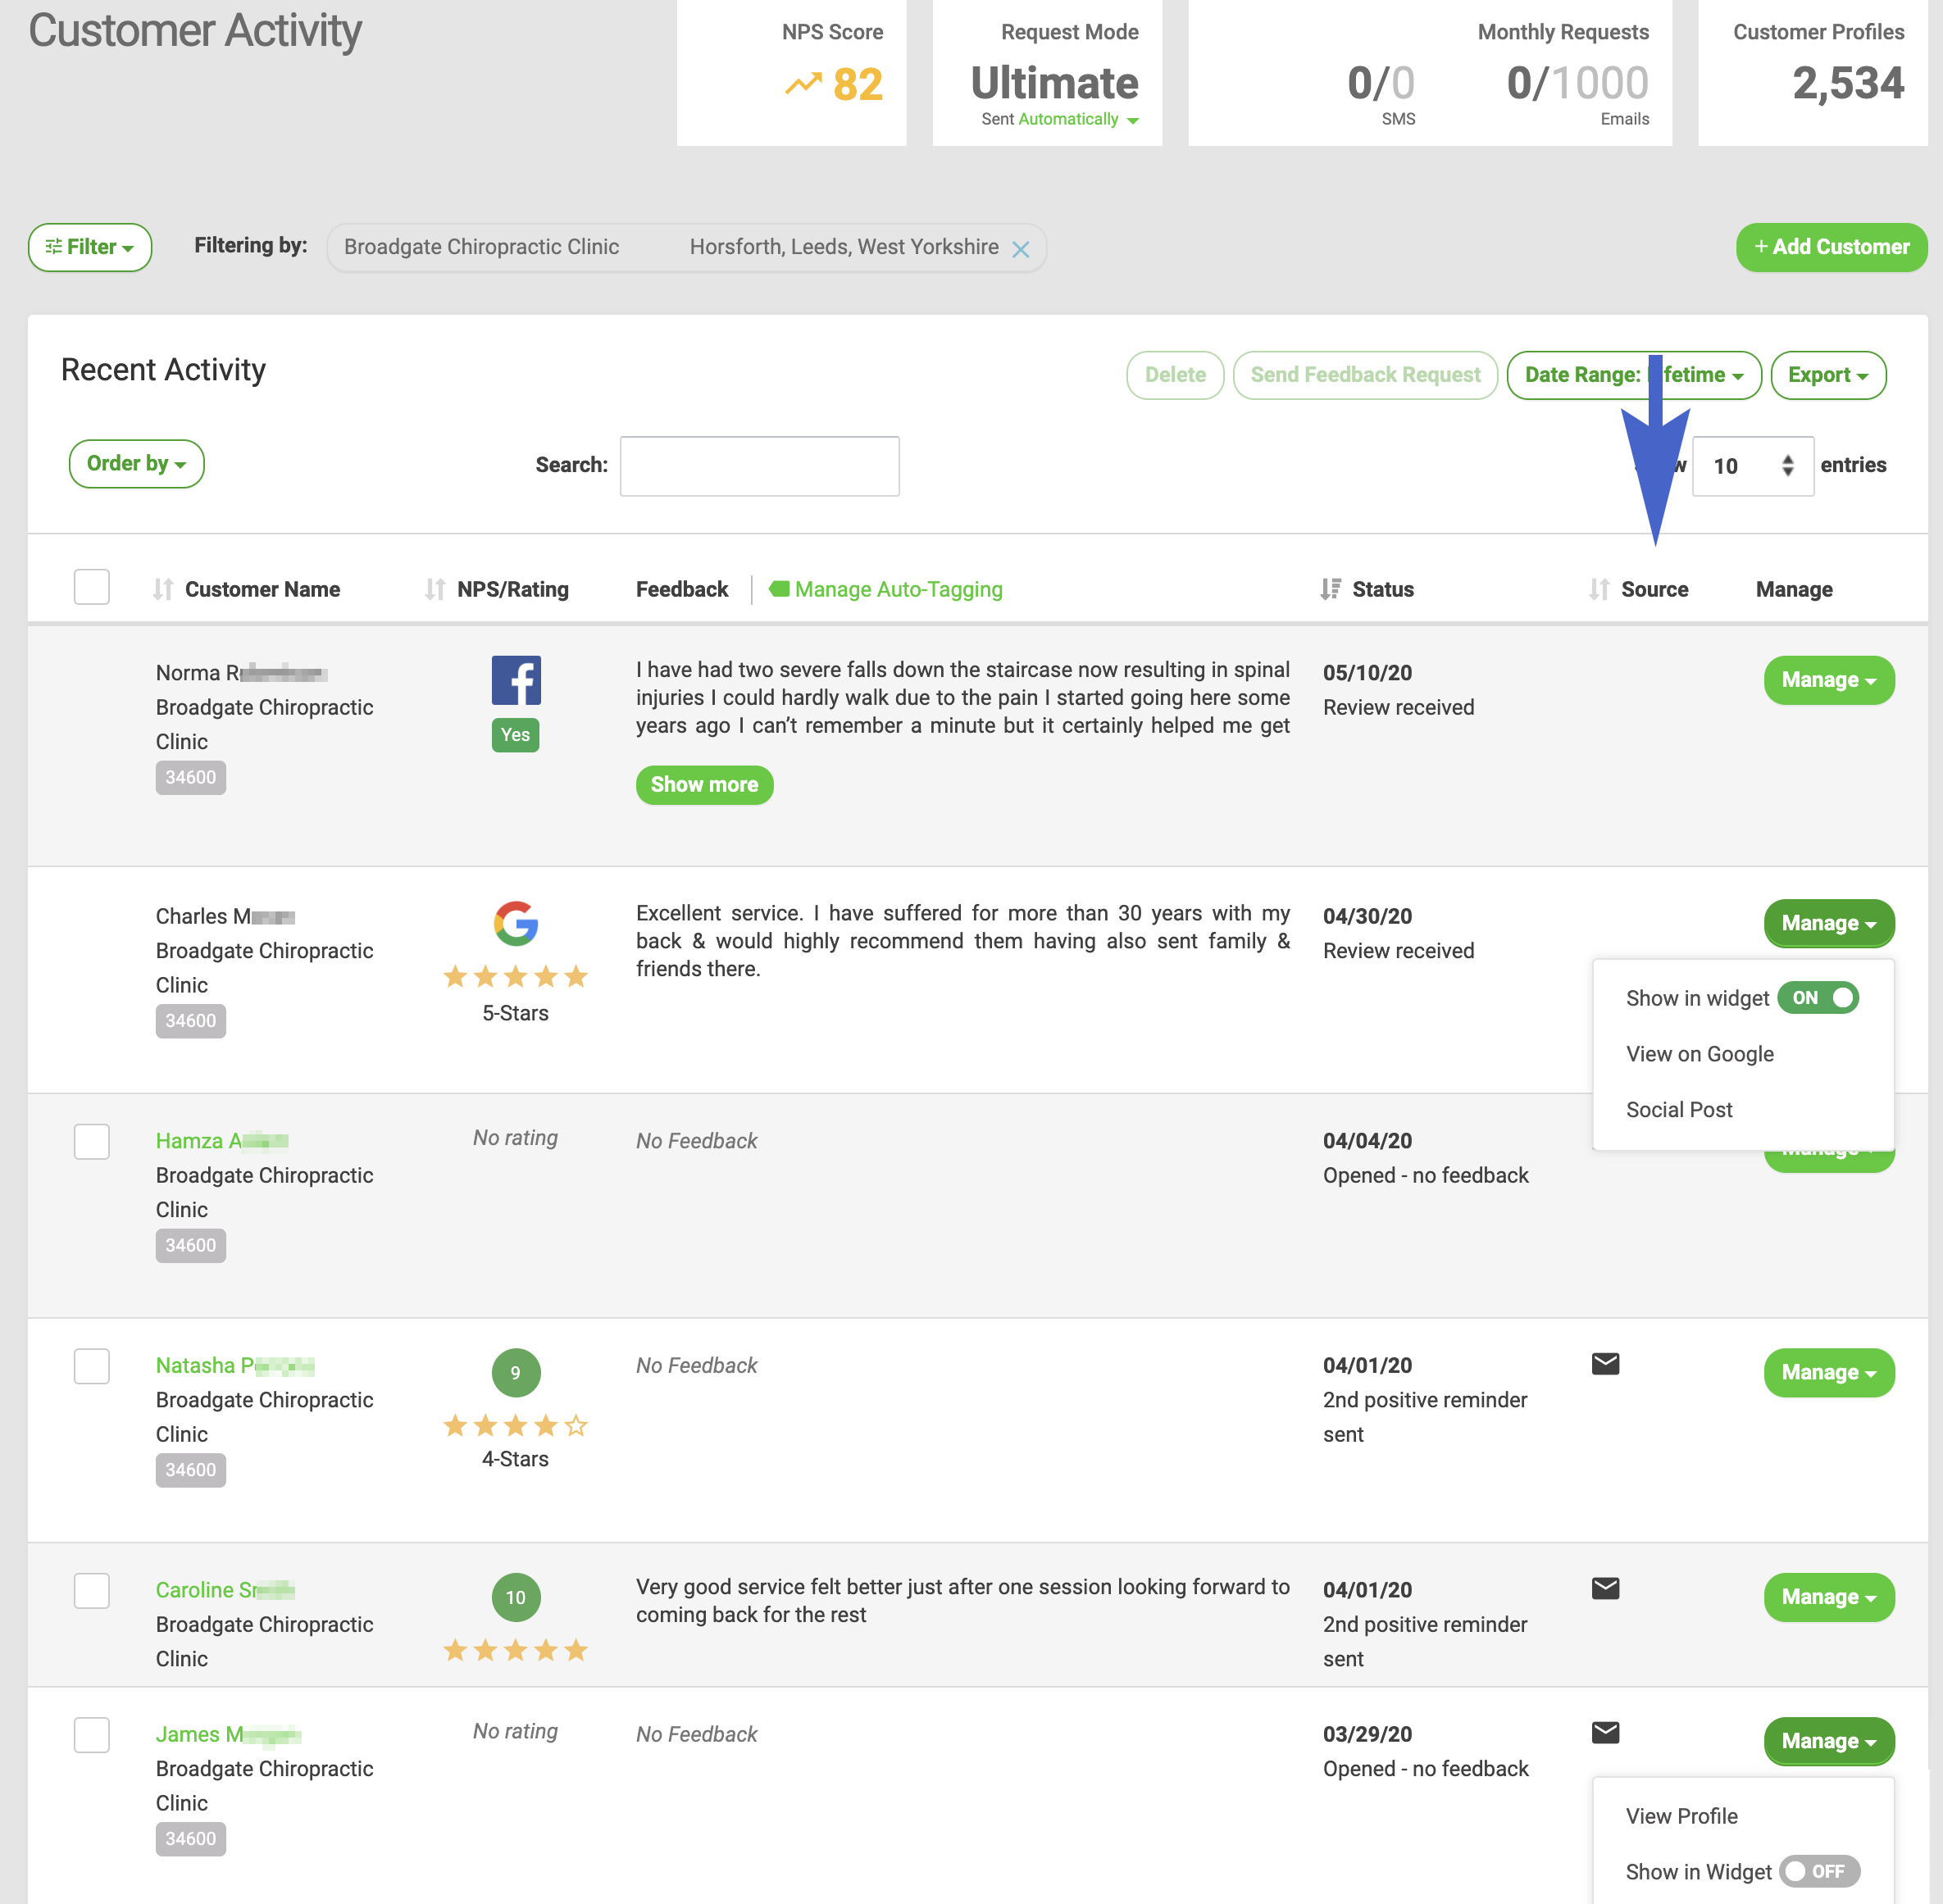
Task: Click the Add Customer button
Action: tap(1831, 247)
